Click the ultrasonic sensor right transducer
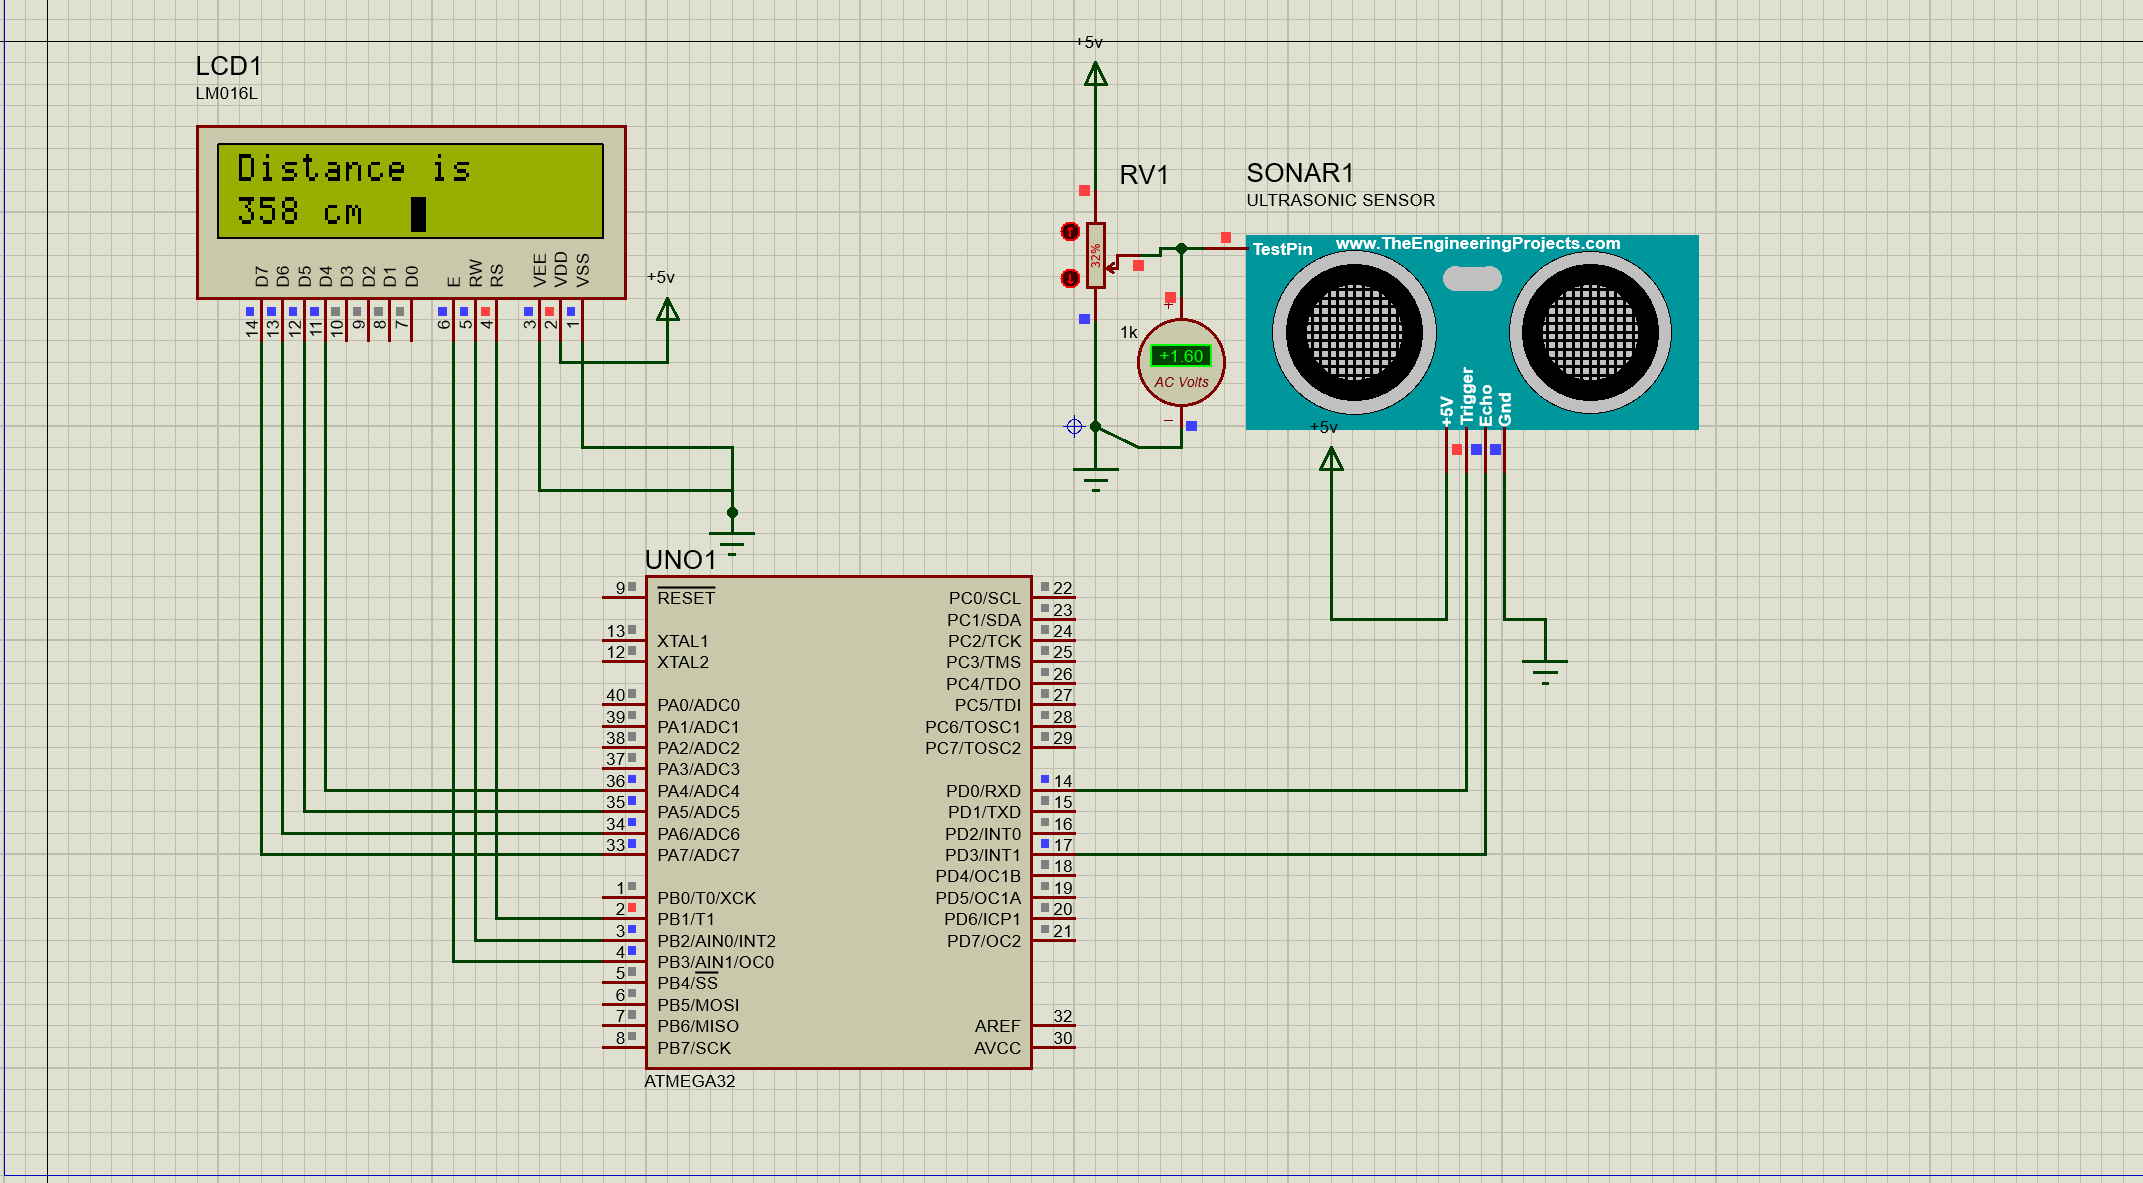 (x=1590, y=333)
